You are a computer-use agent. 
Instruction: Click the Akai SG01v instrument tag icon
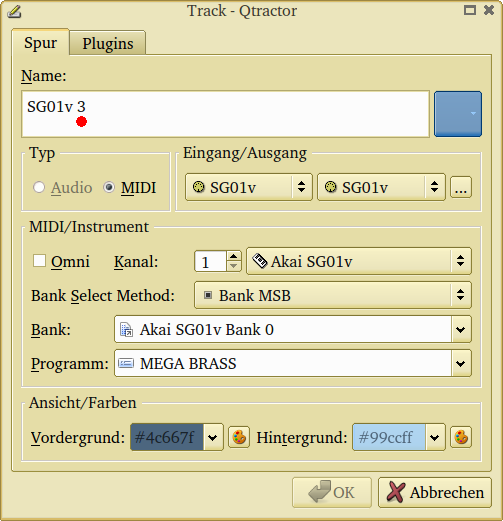pos(260,261)
